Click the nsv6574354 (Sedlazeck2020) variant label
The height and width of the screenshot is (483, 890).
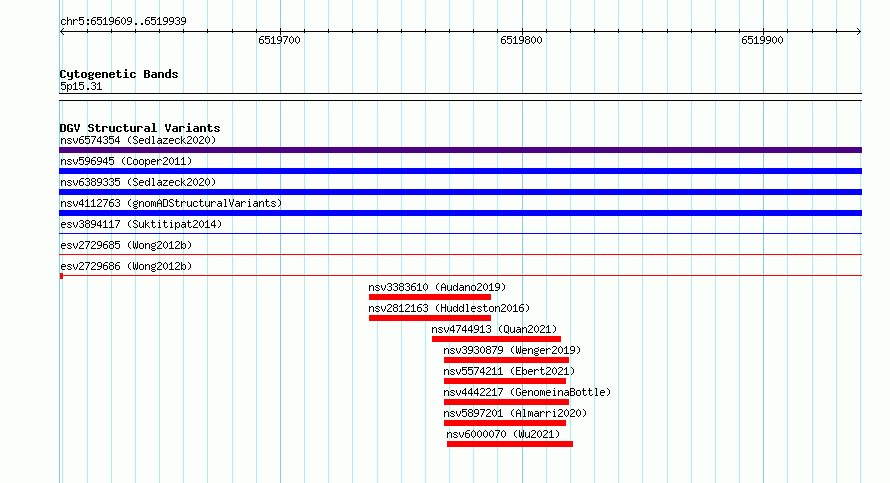click(x=138, y=140)
